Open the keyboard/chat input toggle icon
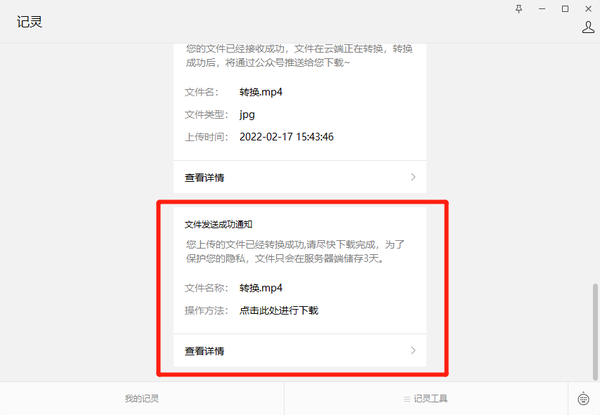The height and width of the screenshot is (415, 600). [x=583, y=399]
